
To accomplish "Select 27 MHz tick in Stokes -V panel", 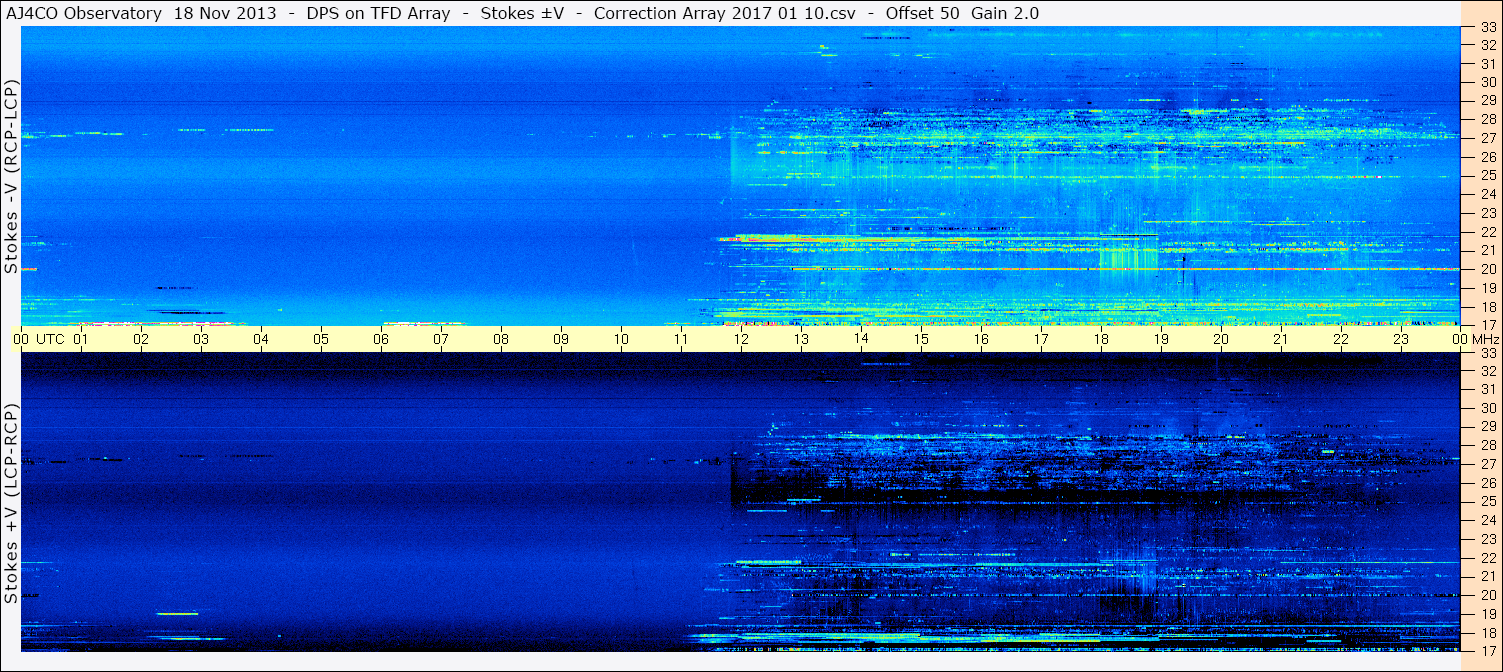I will (x=1488, y=138).
